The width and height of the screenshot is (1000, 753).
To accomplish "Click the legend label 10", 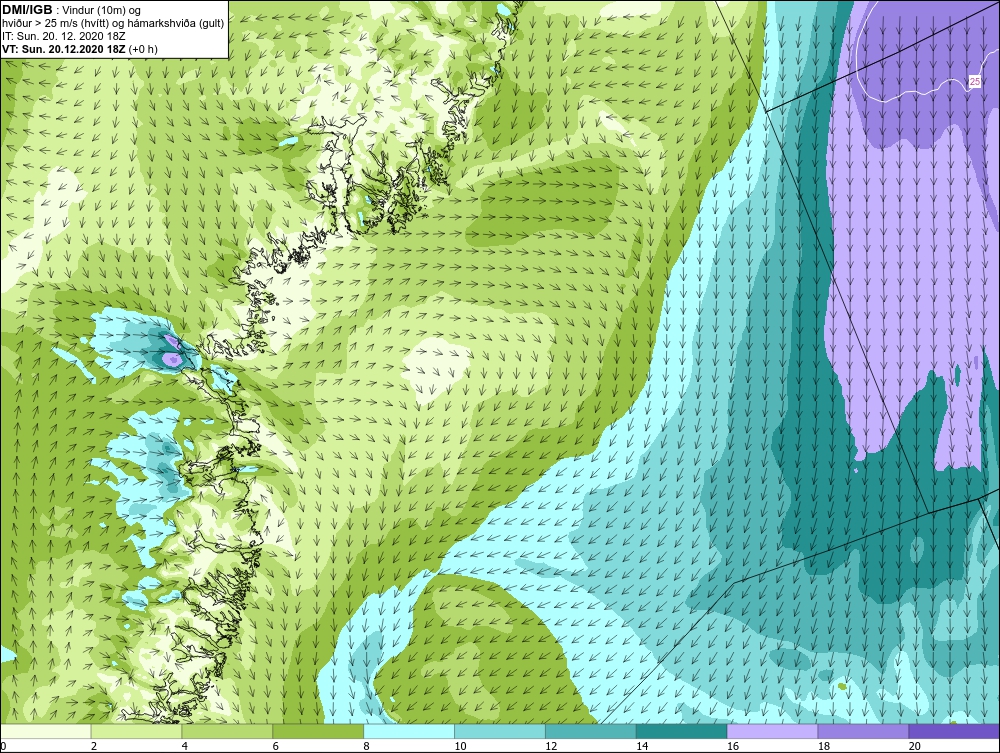I will click(460, 746).
